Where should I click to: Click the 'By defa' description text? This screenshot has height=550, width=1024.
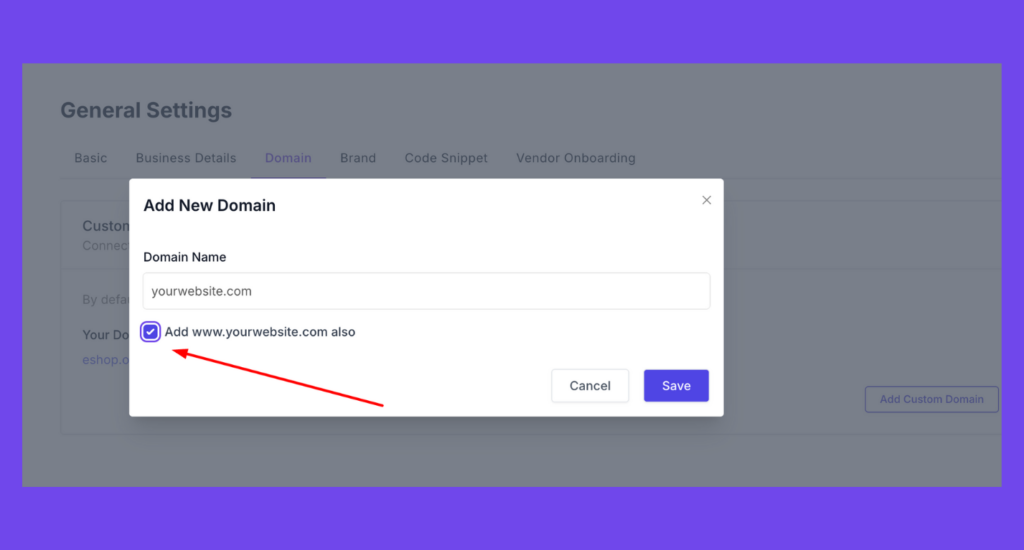tap(106, 300)
